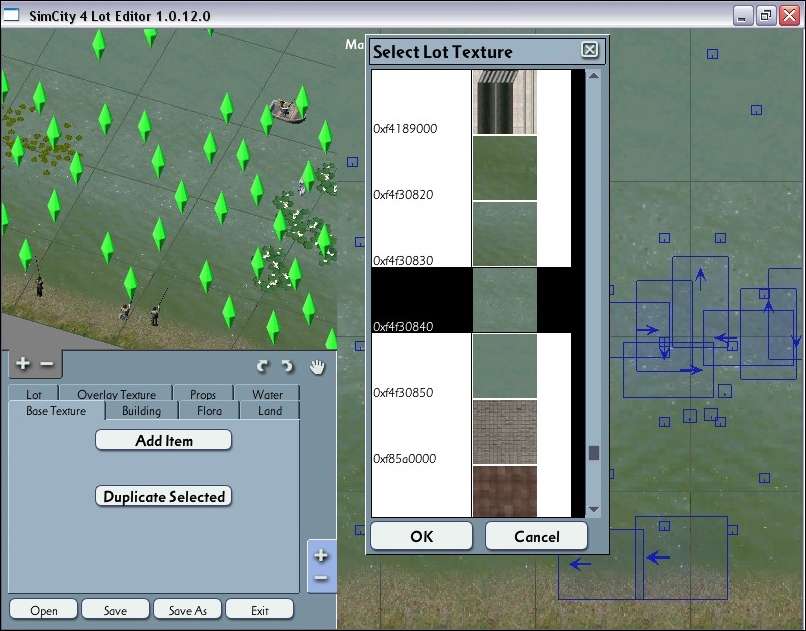Switch to the Overlay Texture tab
This screenshot has width=806, height=631.
click(116, 393)
